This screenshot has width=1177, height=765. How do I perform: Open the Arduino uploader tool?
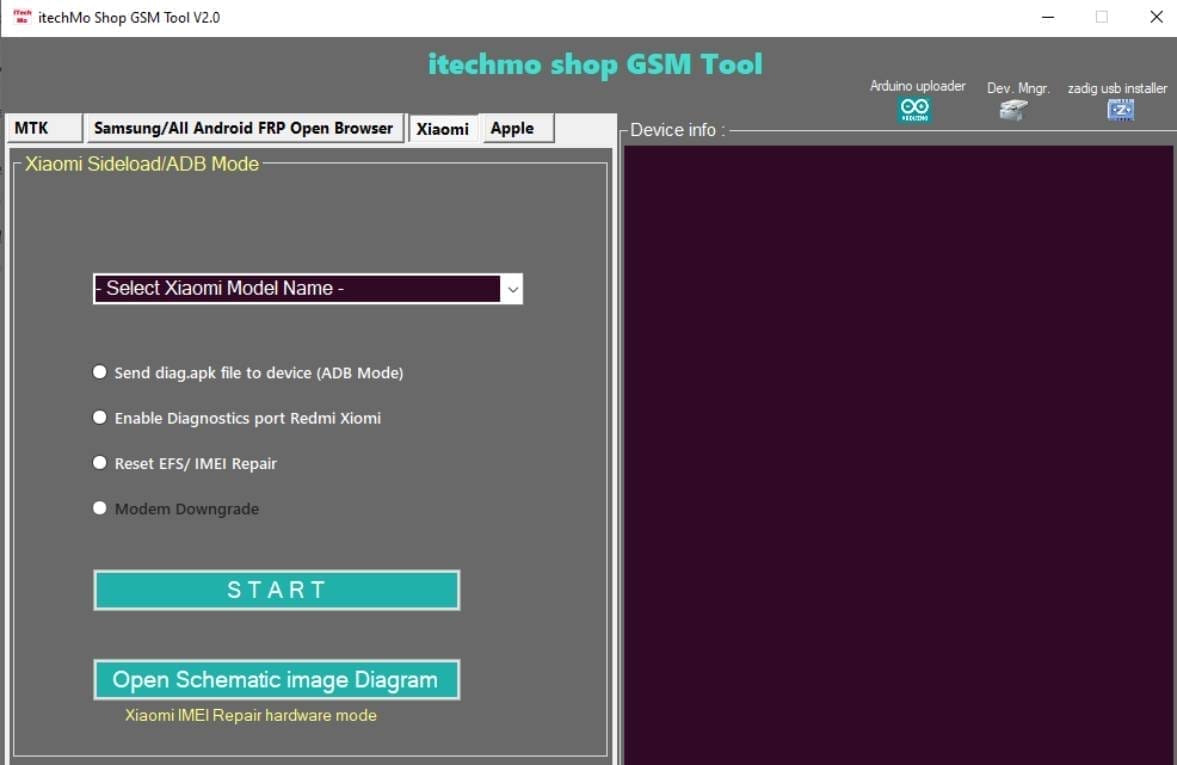[916, 107]
